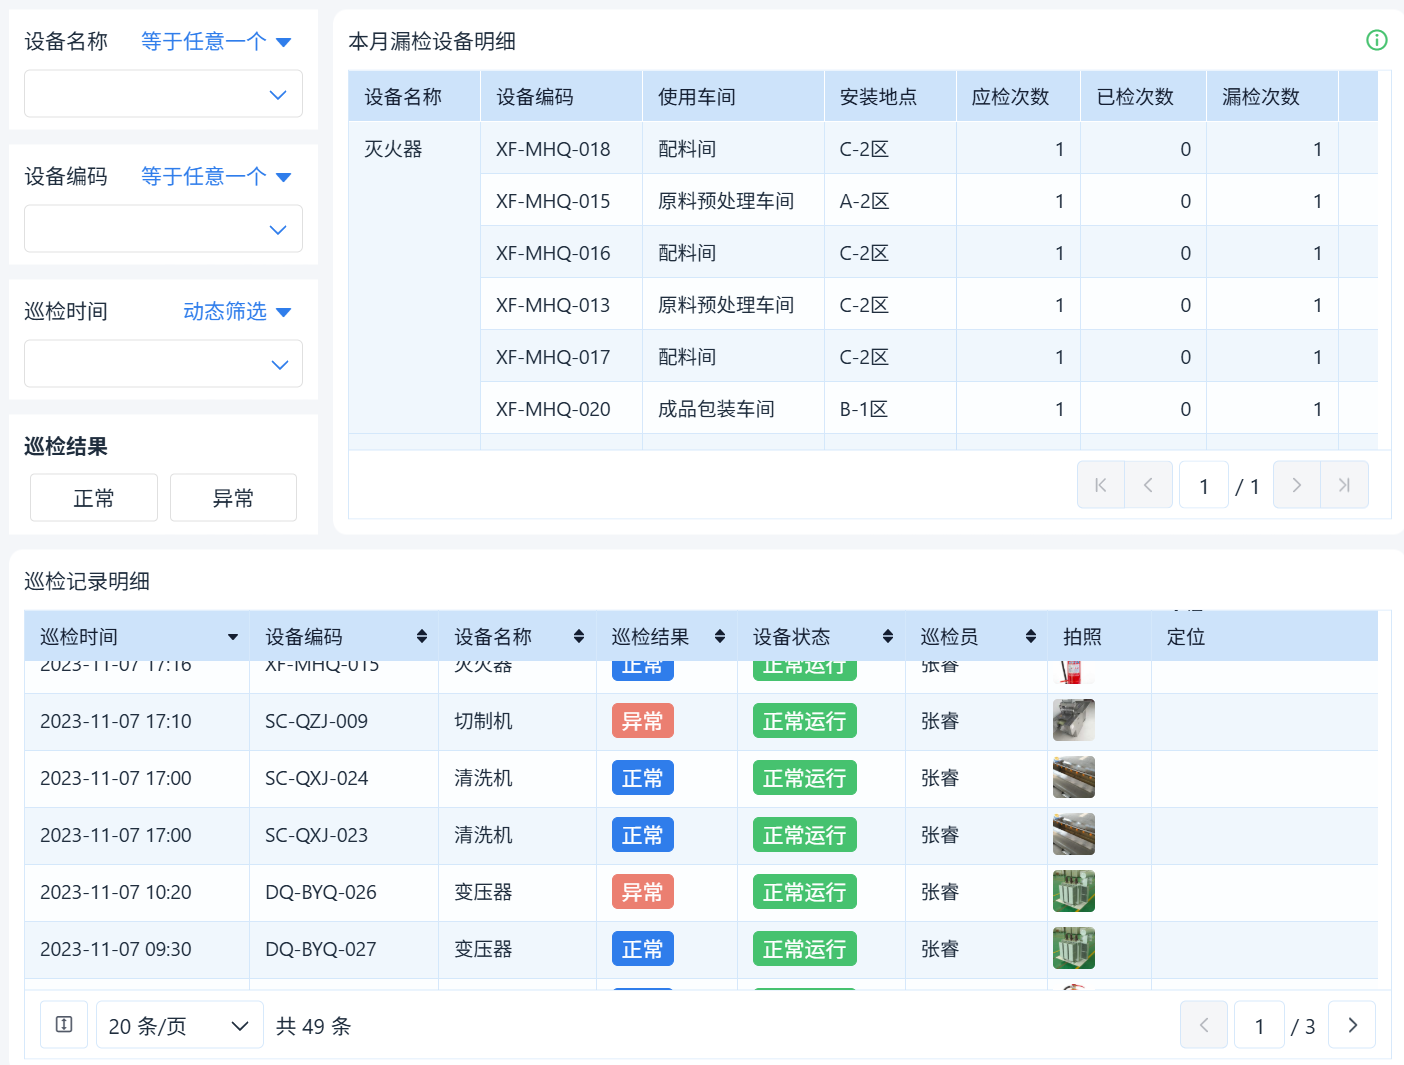Image resolution: width=1404 pixels, height=1065 pixels.
Task: Toggle the 正常 inspection result filter
Action: click(94, 498)
